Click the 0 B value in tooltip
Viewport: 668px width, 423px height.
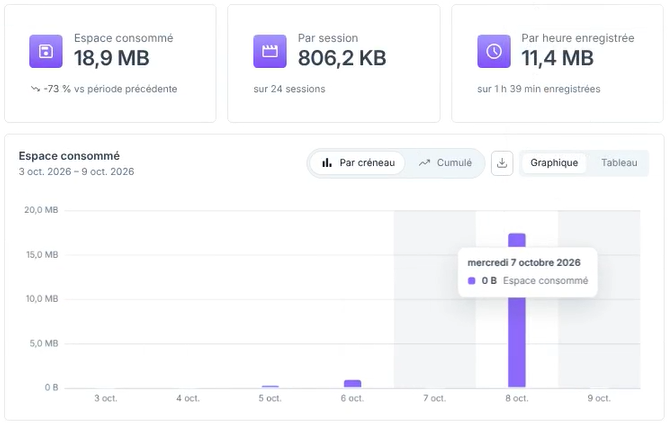point(489,281)
